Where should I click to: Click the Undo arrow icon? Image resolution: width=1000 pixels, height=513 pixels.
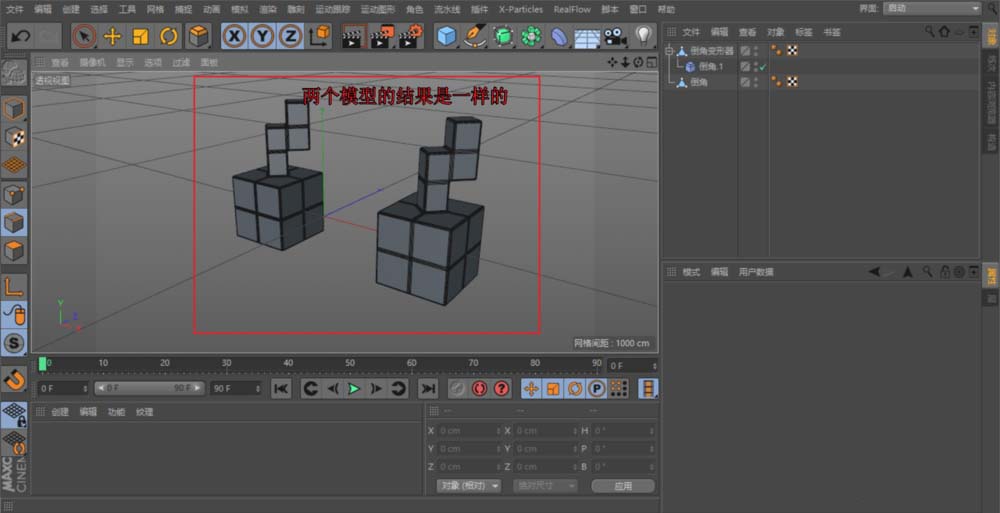(19, 37)
